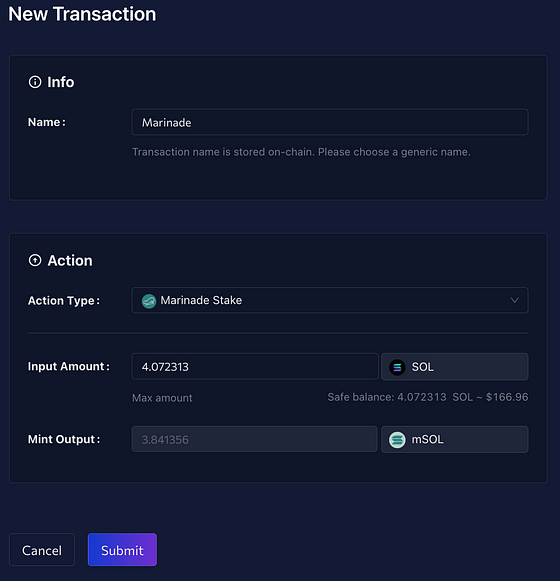Click the Info circle icon

click(x=35, y=82)
